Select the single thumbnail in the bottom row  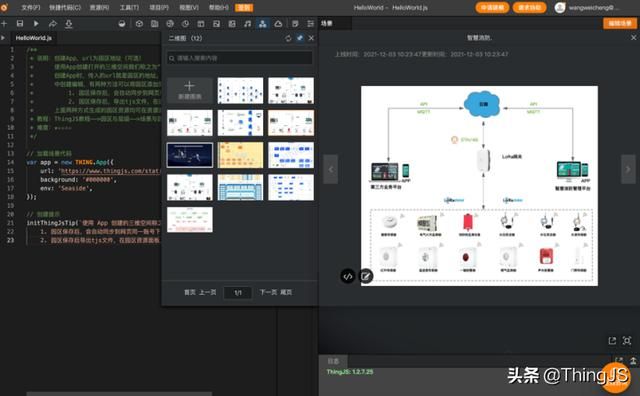[189, 219]
